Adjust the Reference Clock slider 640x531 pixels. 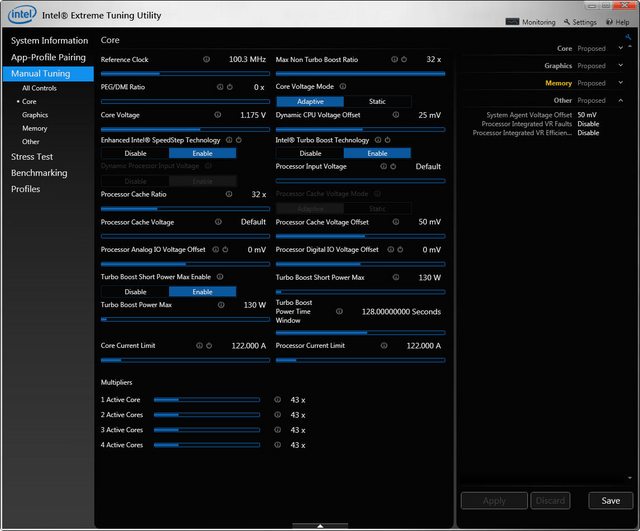pos(185,74)
